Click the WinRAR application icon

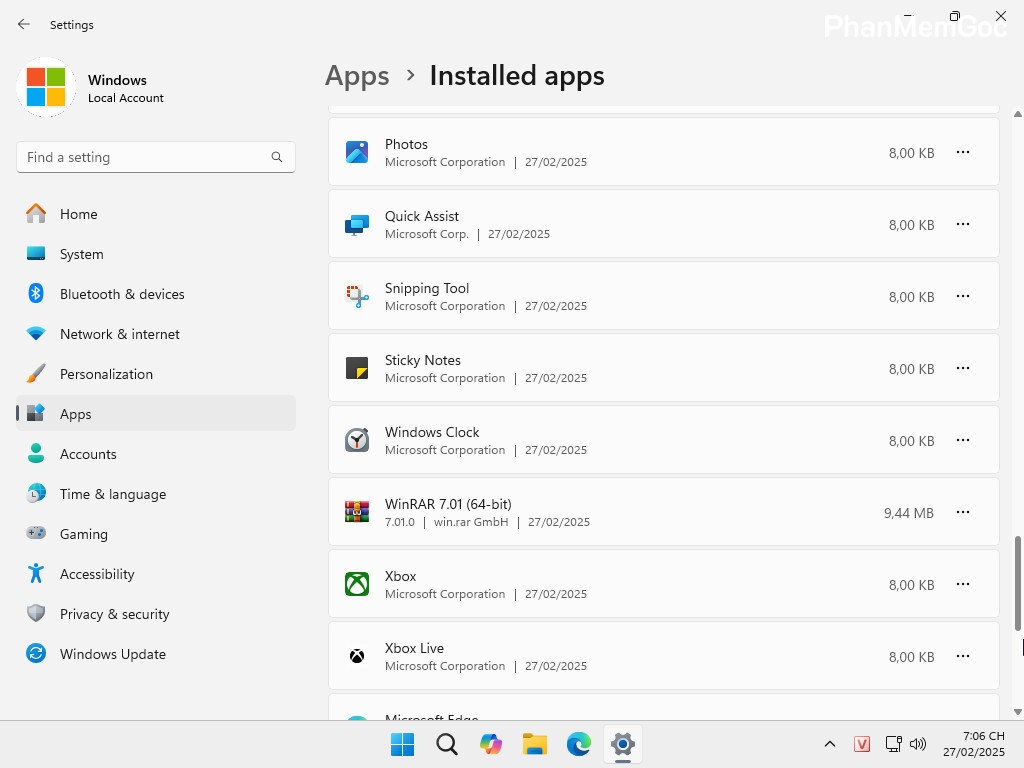tap(357, 512)
